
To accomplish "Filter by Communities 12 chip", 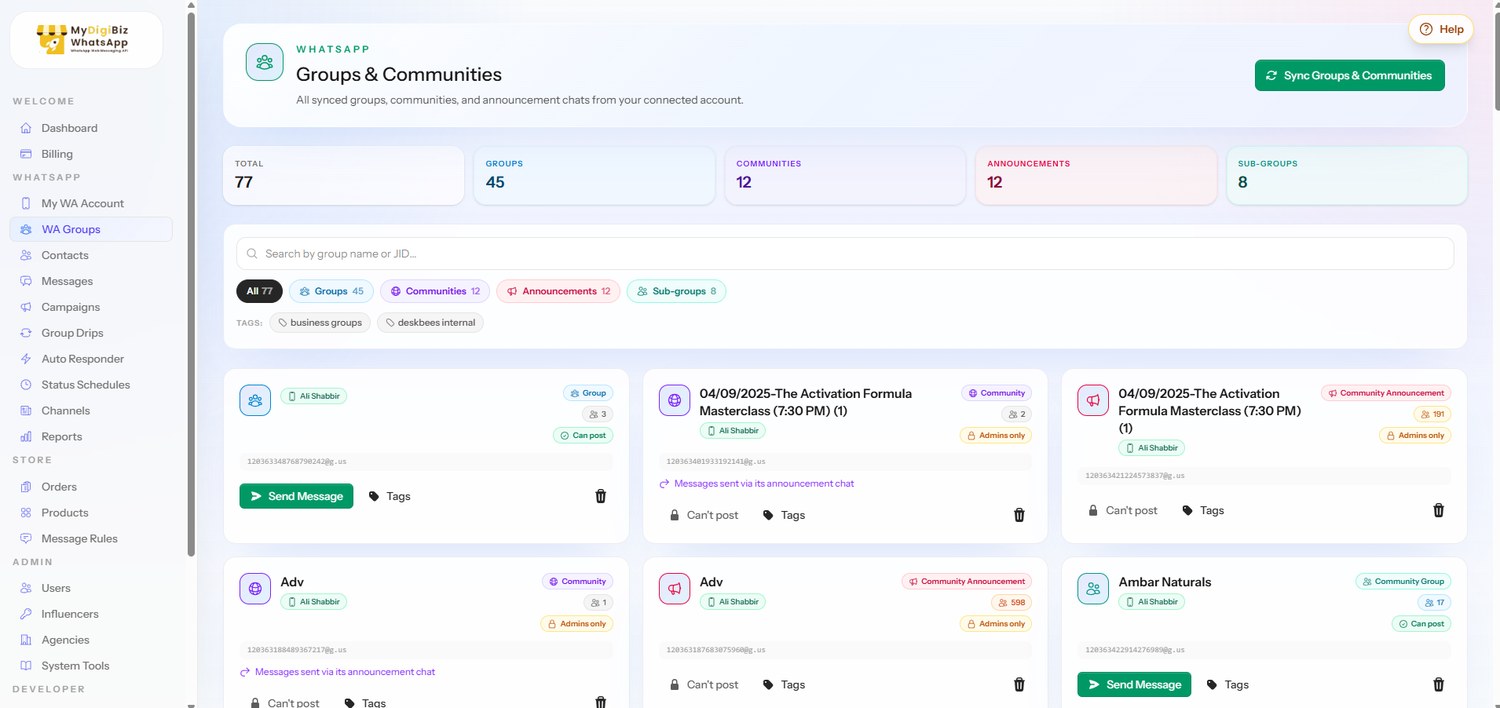I will 435,291.
